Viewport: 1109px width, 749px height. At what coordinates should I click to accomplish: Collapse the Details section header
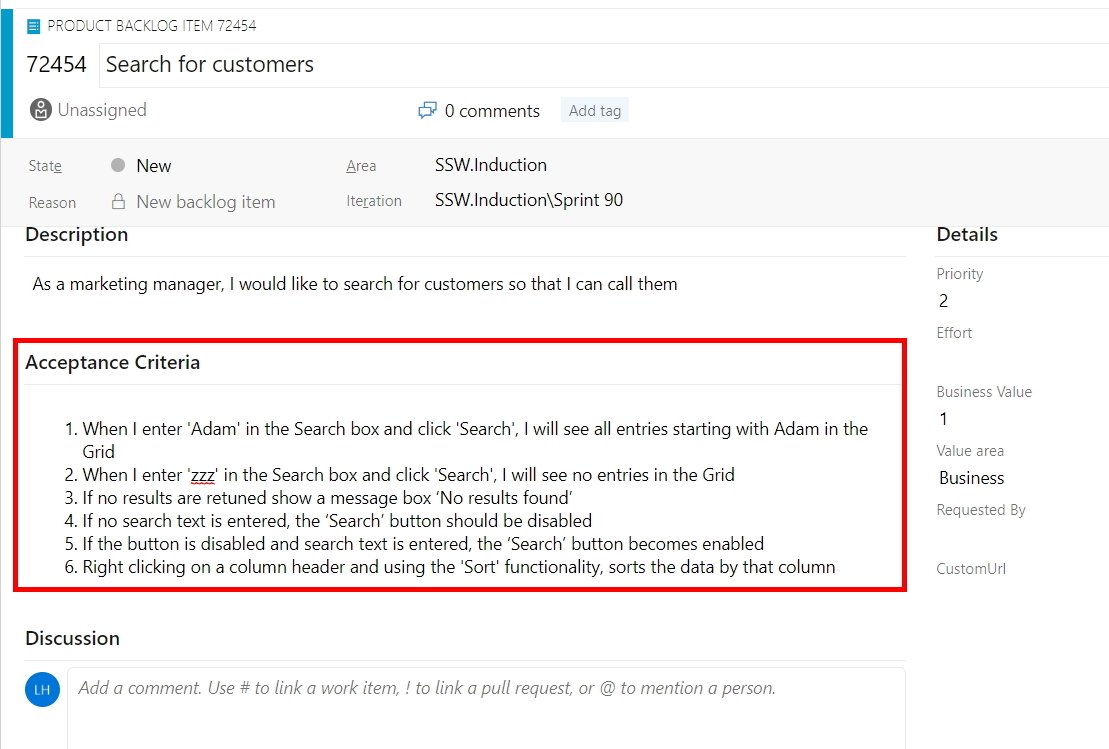pos(966,235)
